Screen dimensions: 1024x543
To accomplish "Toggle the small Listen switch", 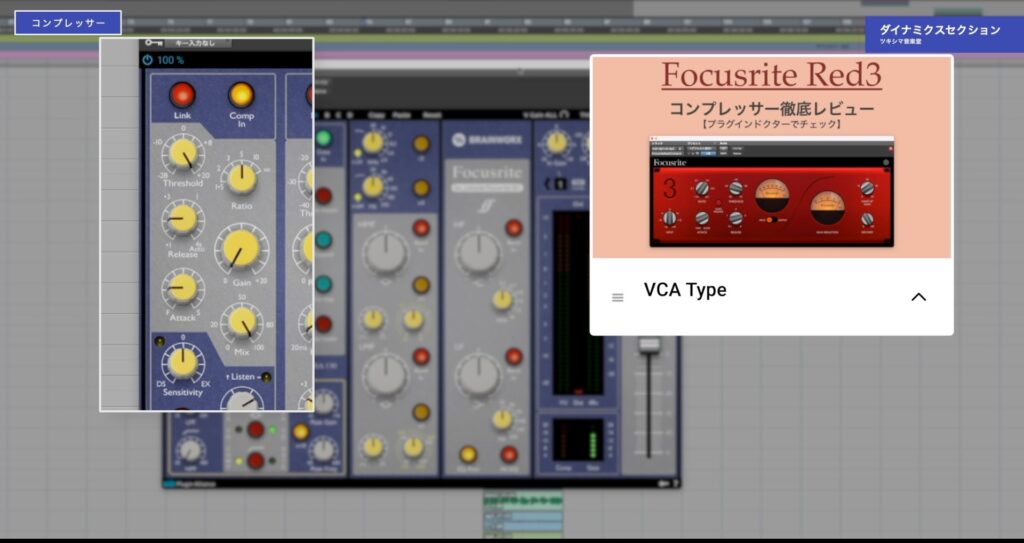I will point(266,377).
